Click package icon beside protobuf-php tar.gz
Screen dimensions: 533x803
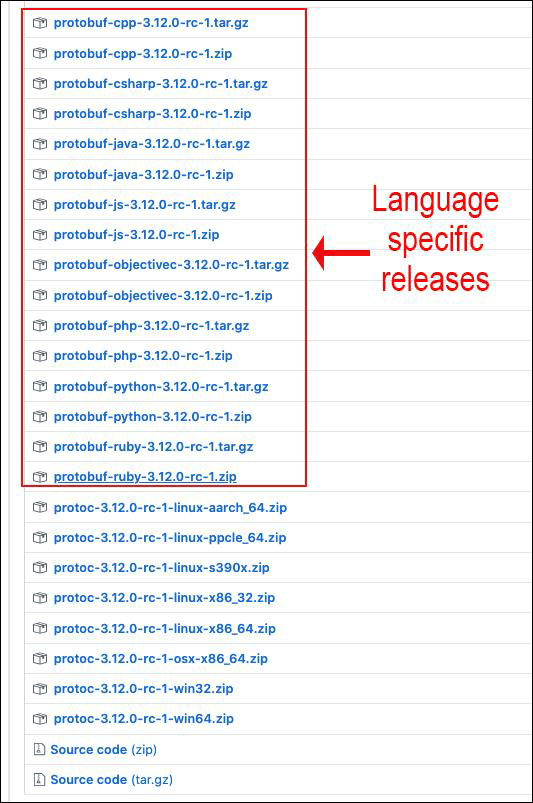click(40, 326)
